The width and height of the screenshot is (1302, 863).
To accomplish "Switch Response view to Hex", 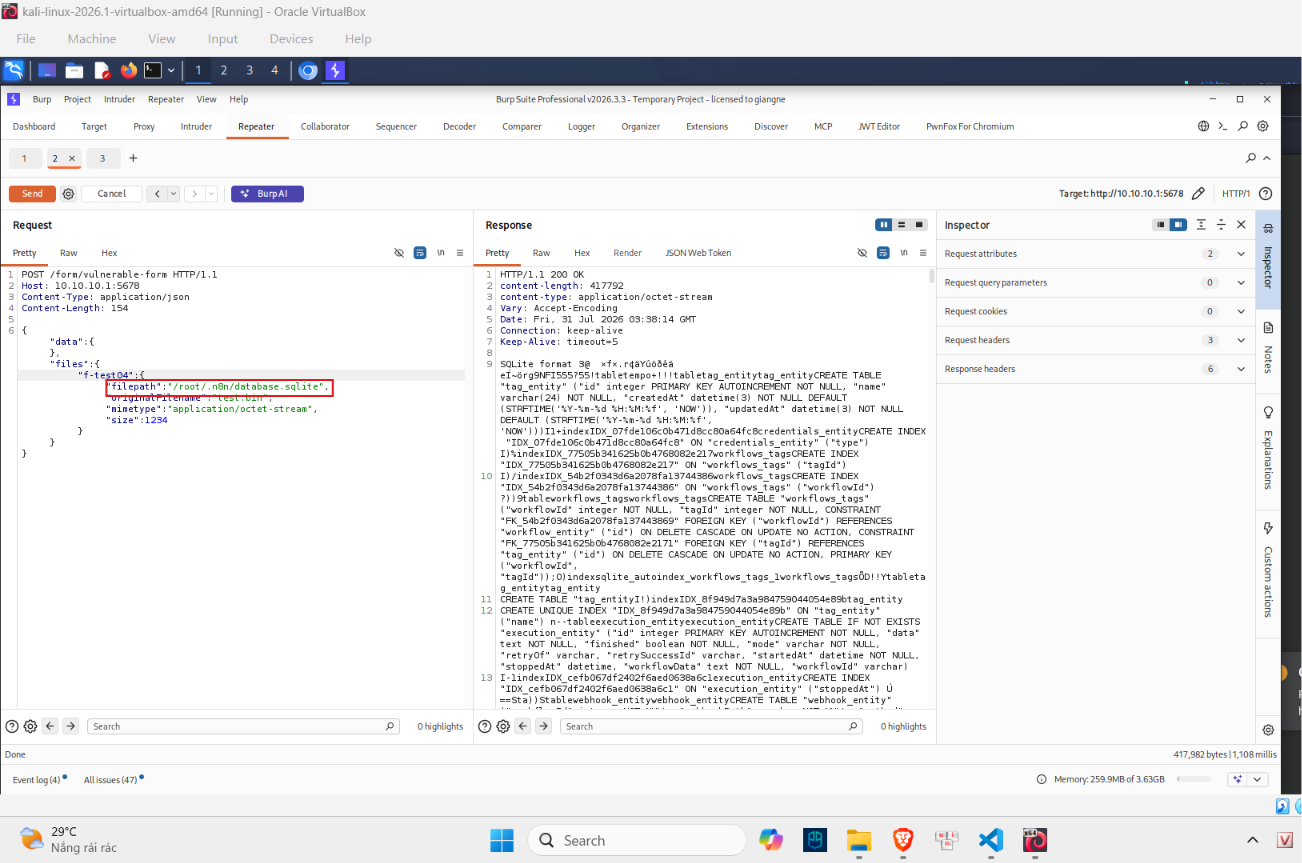I will [582, 253].
